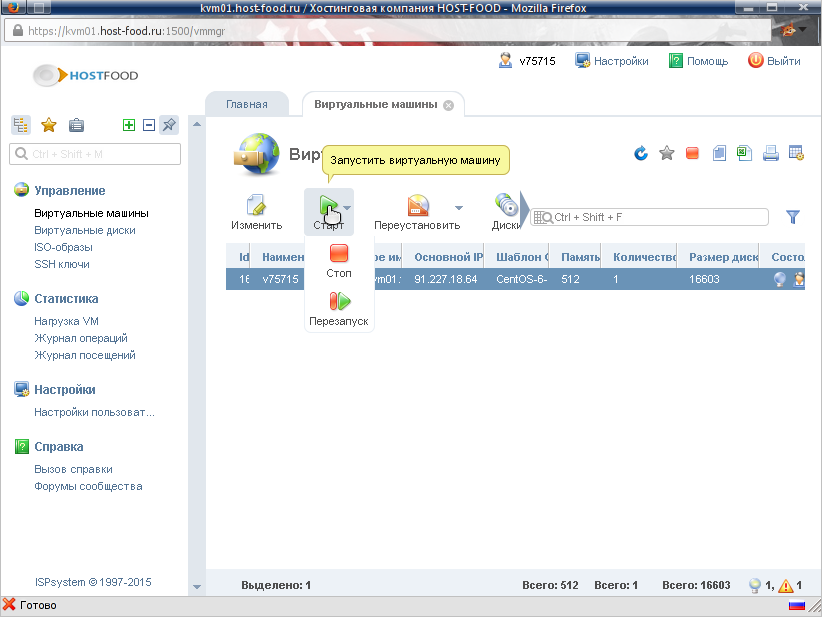822x617 pixels.
Task: Collapse all menu sections minus icon
Action: pos(148,125)
